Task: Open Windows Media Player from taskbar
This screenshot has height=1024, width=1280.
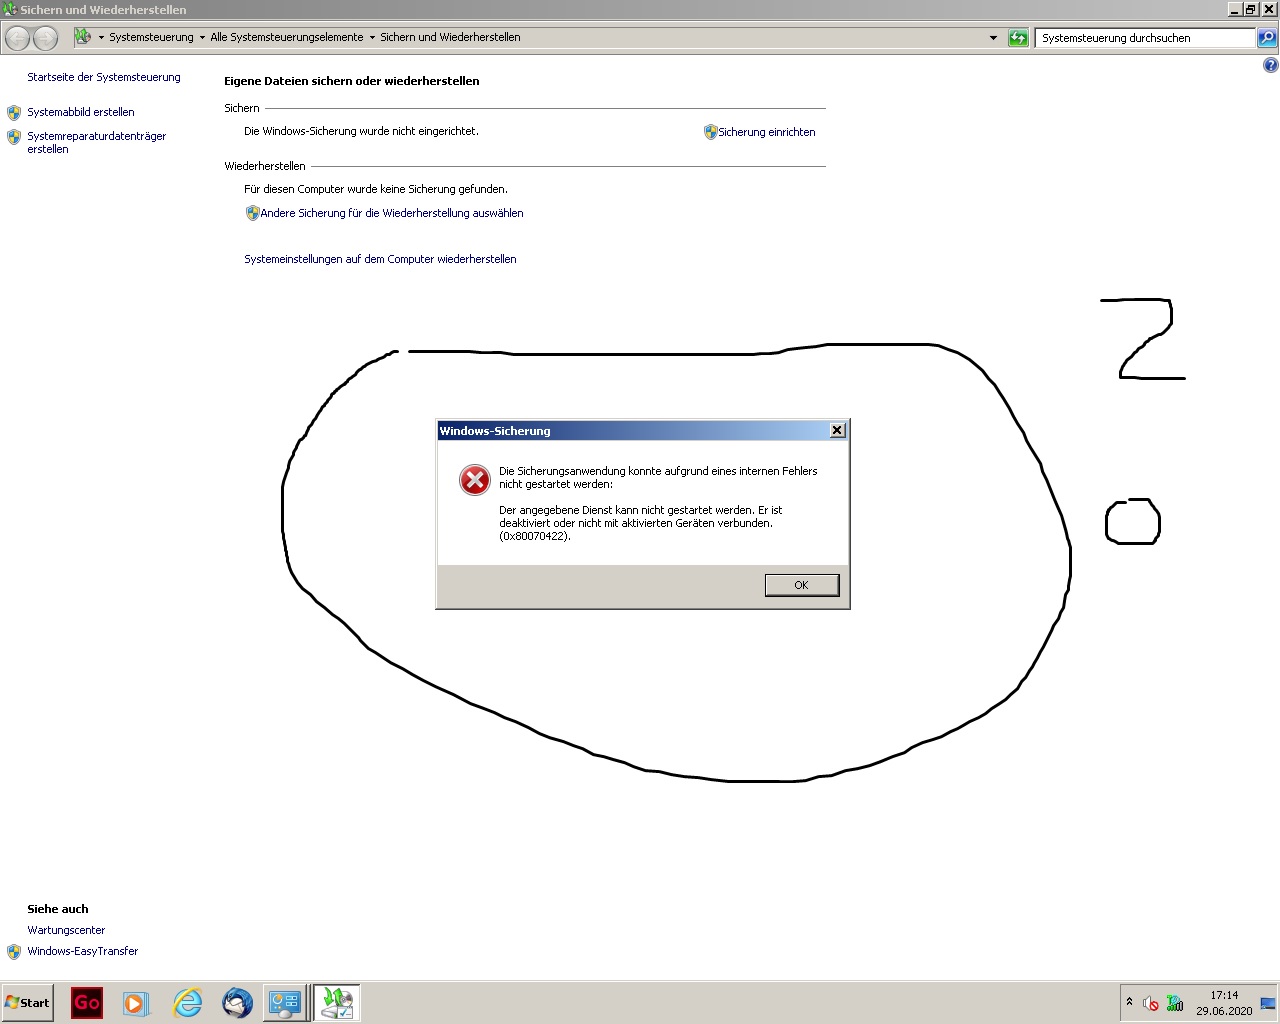Action: point(136,1003)
